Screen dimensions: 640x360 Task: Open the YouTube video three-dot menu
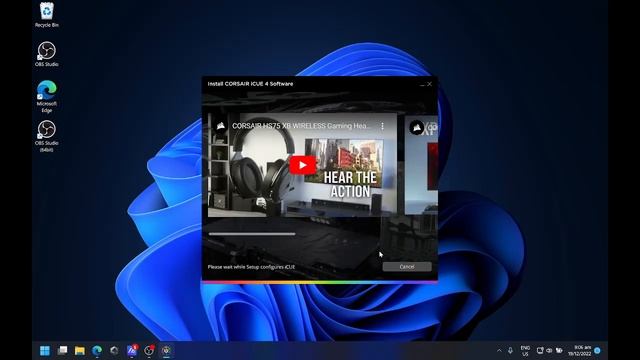[x=382, y=126]
